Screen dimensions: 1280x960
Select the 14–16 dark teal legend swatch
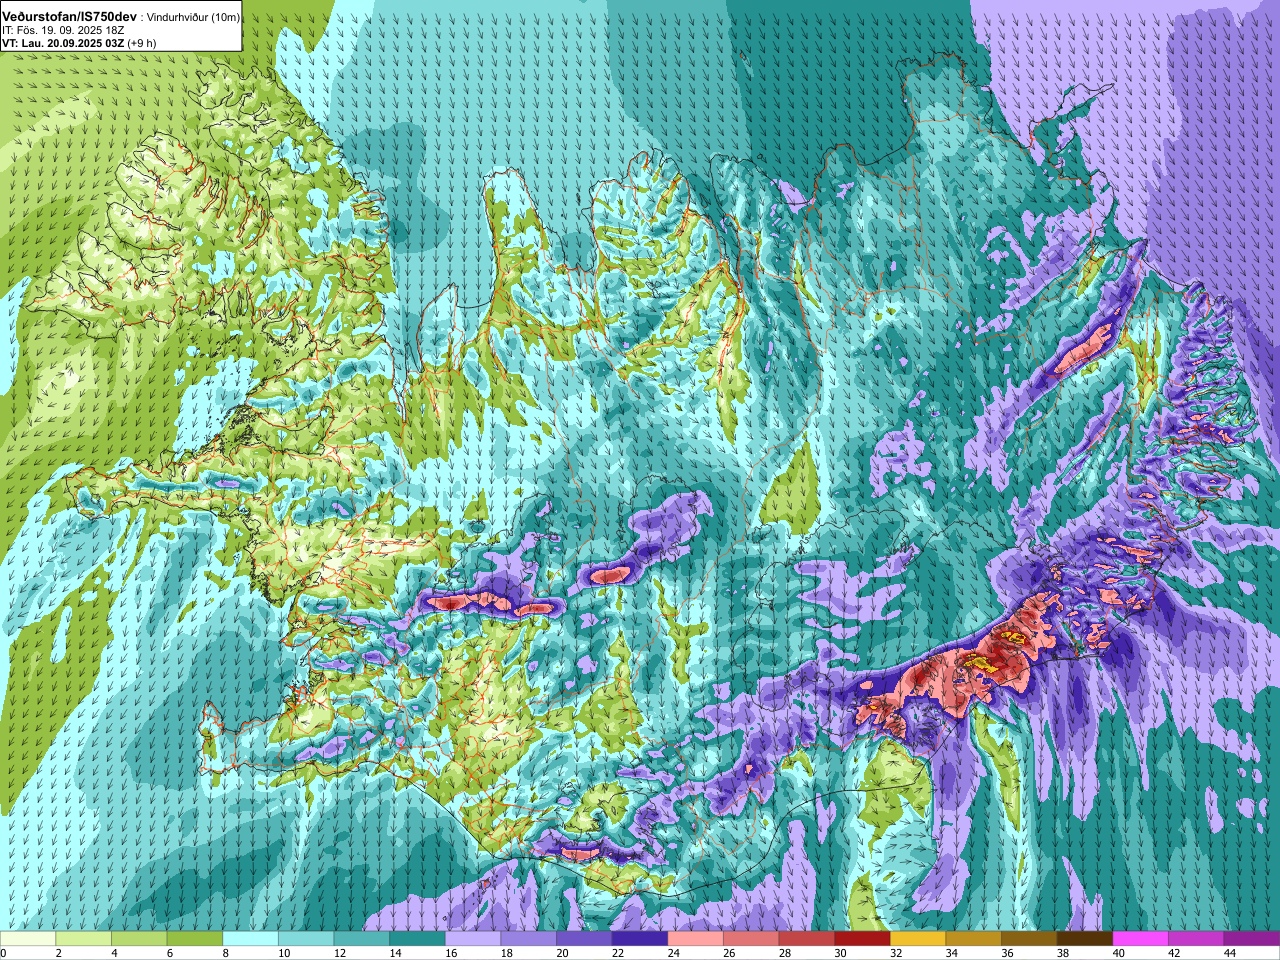tap(417, 939)
